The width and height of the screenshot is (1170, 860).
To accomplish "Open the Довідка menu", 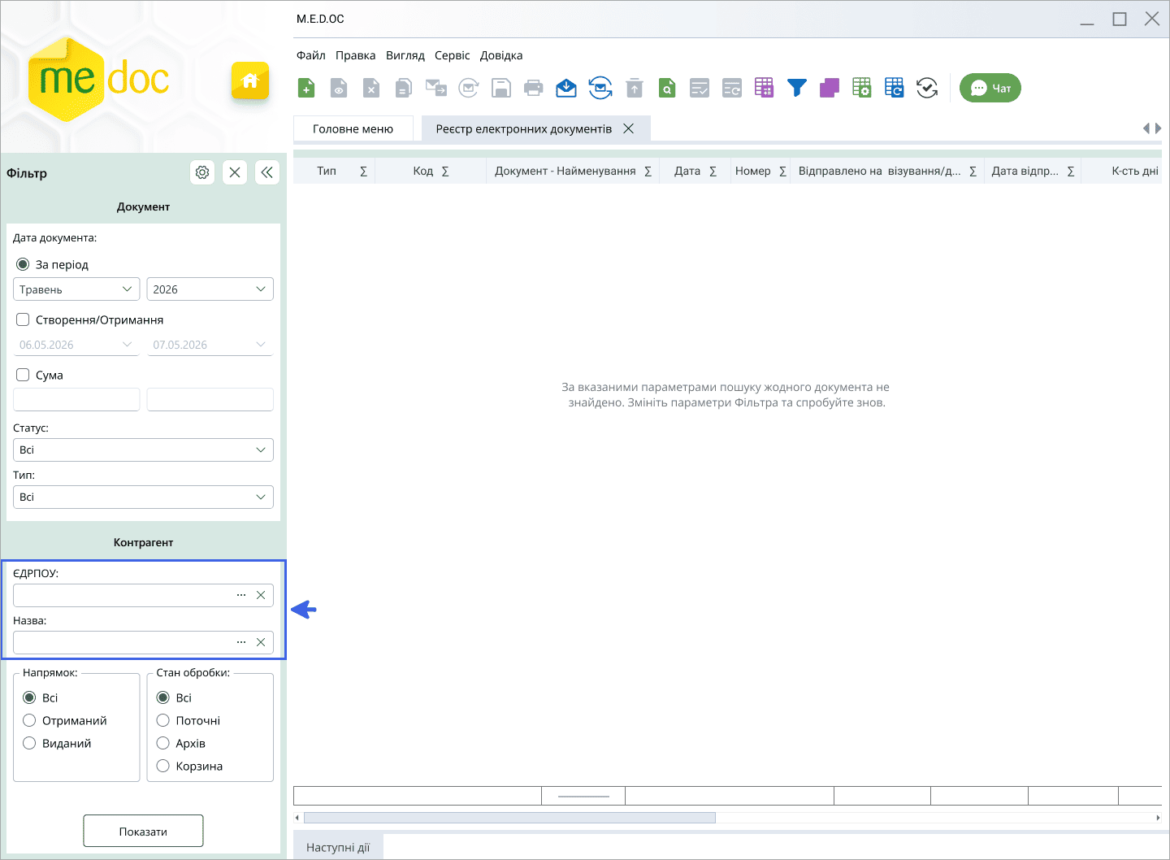I will pyautogui.click(x=501, y=55).
